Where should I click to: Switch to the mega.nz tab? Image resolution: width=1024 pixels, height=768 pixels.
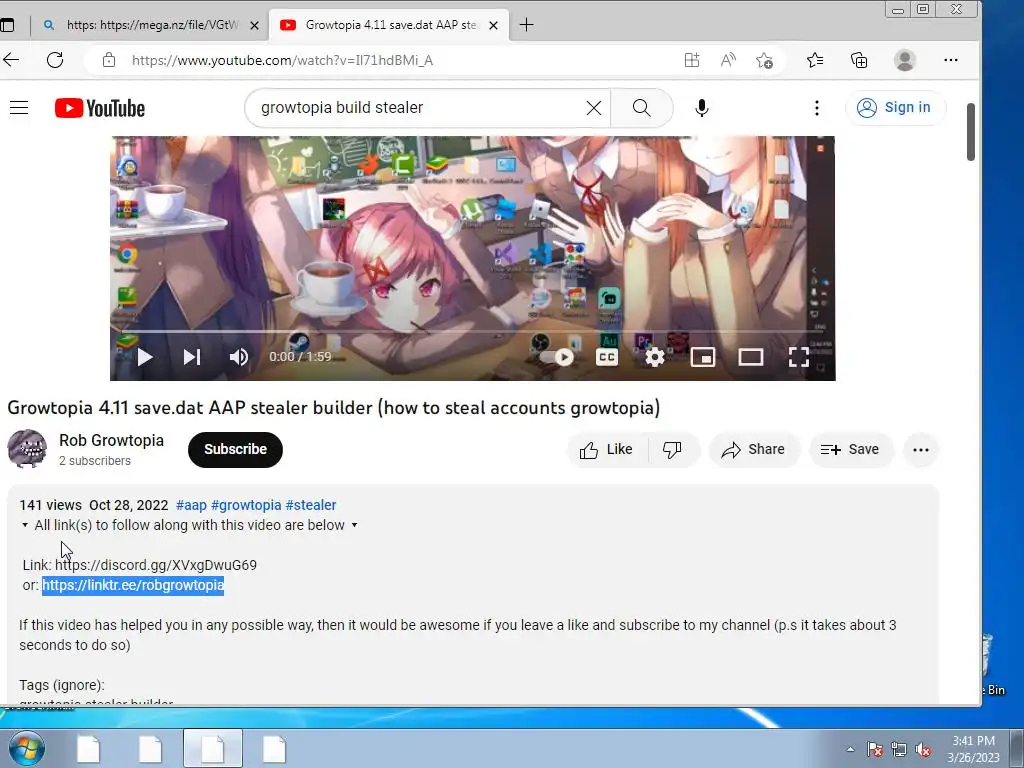(150, 25)
